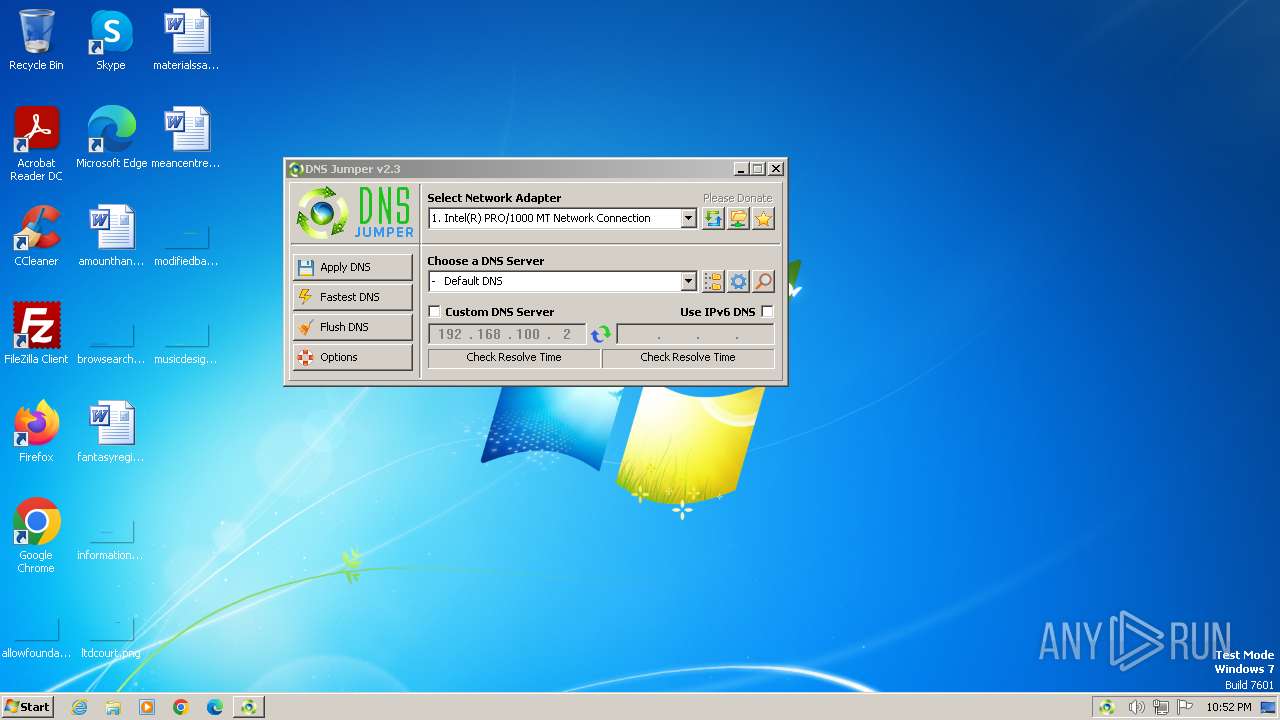
Task: Open the Action Center flag icon
Action: click(1186, 707)
